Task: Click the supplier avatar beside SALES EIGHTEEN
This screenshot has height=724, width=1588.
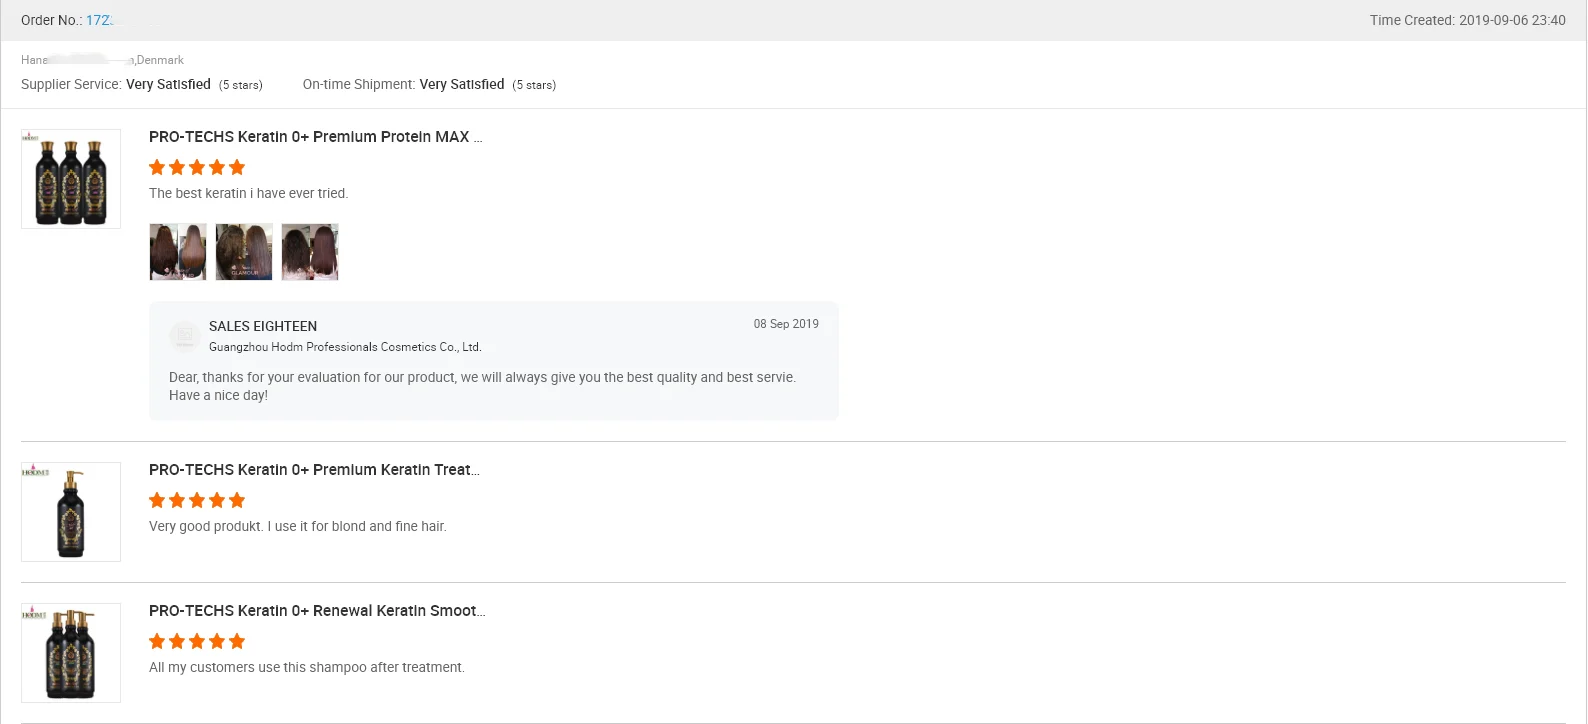Action: tap(184, 336)
